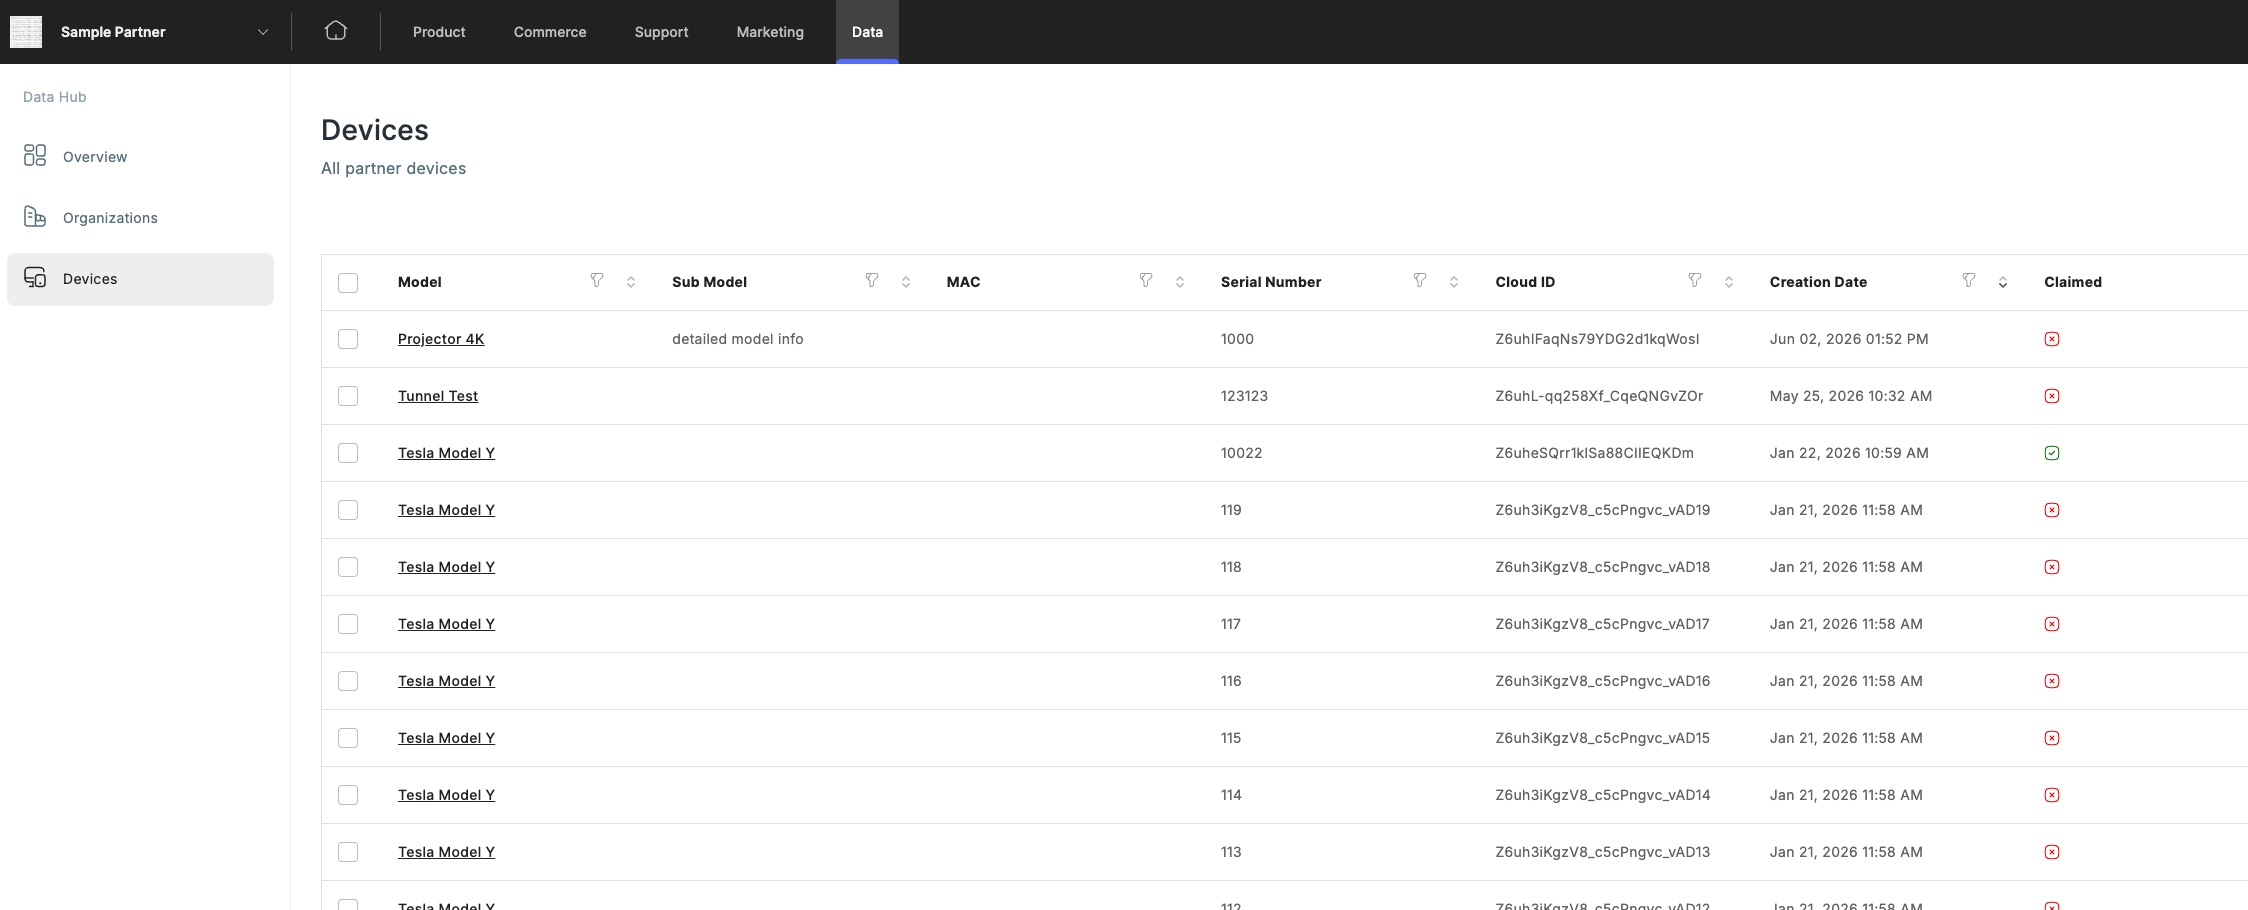Viewport: 2248px width, 910px height.
Task: Select Devices in the sidebar
Action: [140, 279]
